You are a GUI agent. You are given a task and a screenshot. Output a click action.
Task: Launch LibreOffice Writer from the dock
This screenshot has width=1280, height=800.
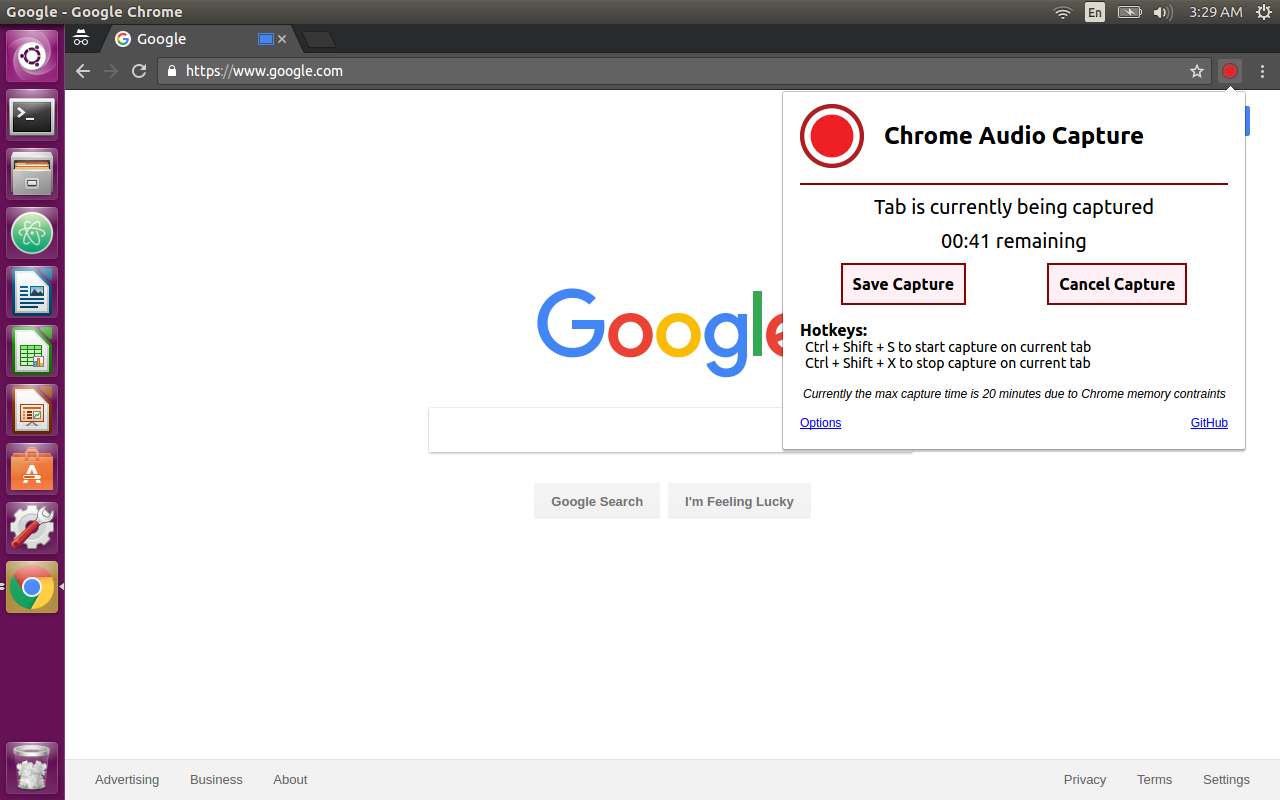click(x=32, y=291)
